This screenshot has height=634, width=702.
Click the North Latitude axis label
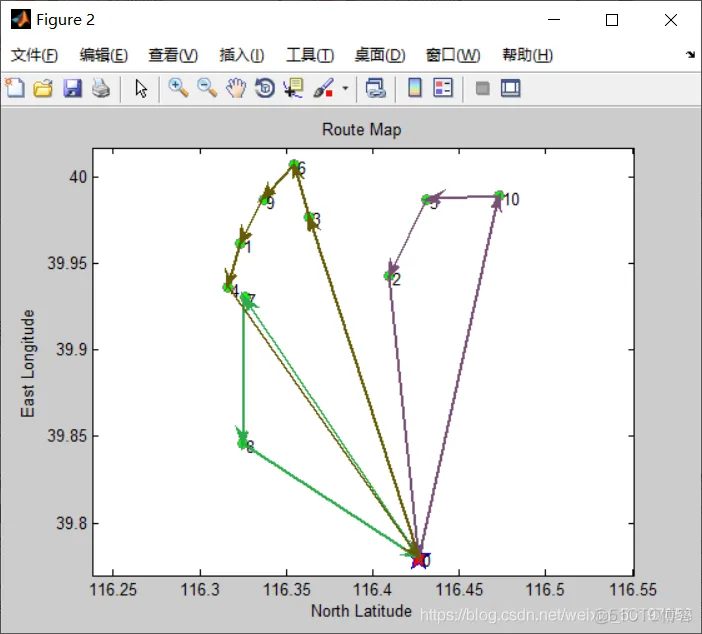pyautogui.click(x=361, y=611)
